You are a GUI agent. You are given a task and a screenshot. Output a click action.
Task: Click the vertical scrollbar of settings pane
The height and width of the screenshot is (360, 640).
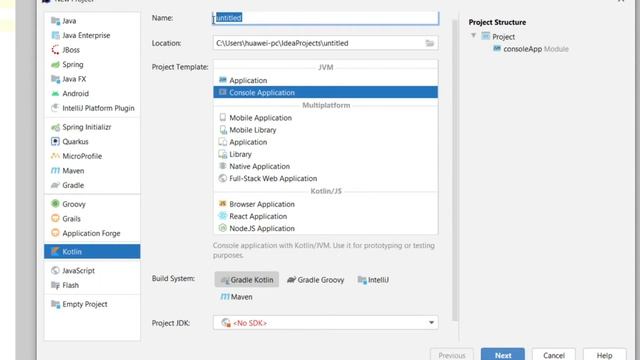coord(455,171)
